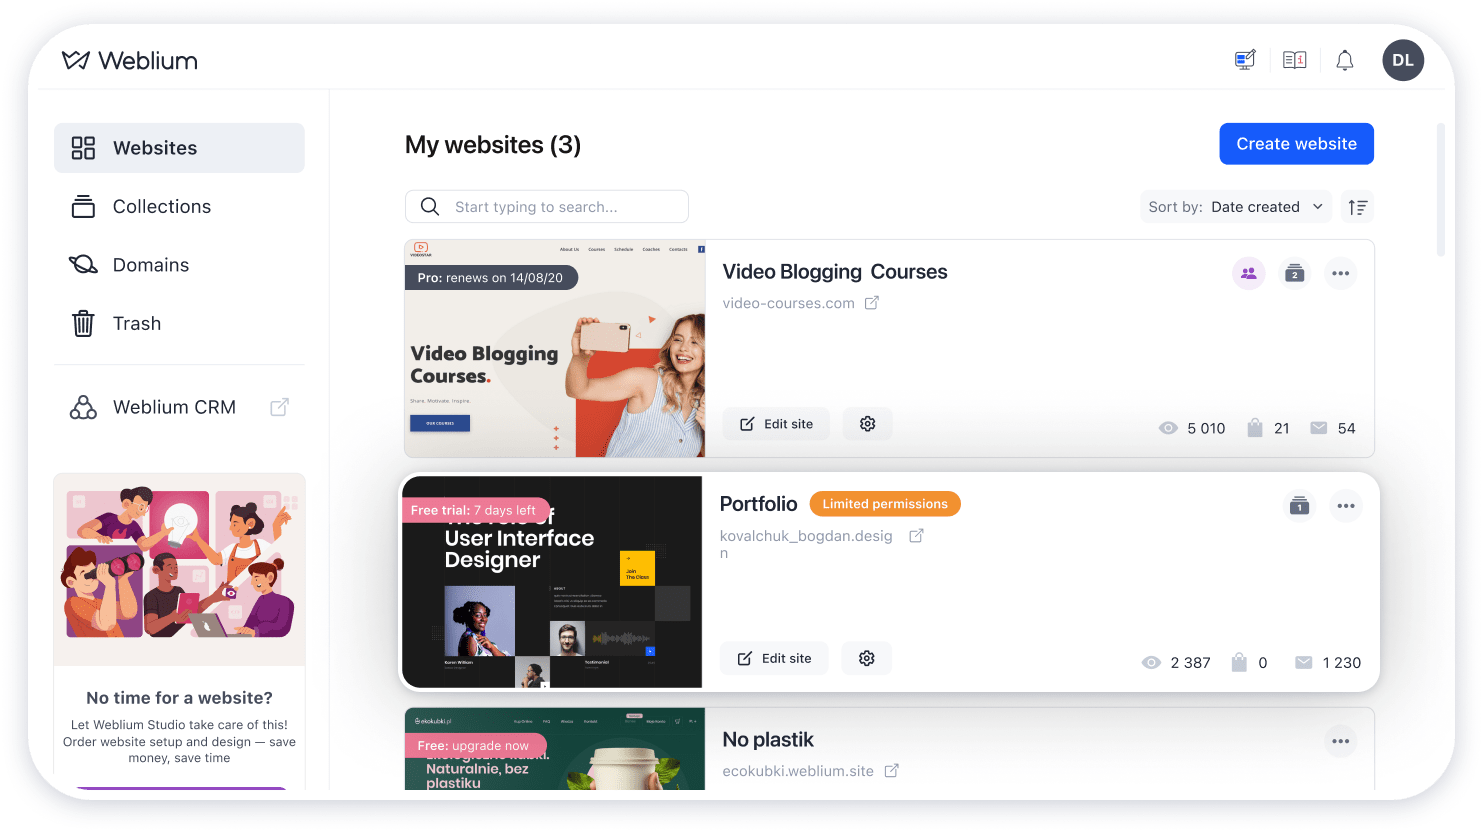The height and width of the screenshot is (832, 1483).
Task: Open ecokubki.weblium.site link
Action: (x=798, y=771)
